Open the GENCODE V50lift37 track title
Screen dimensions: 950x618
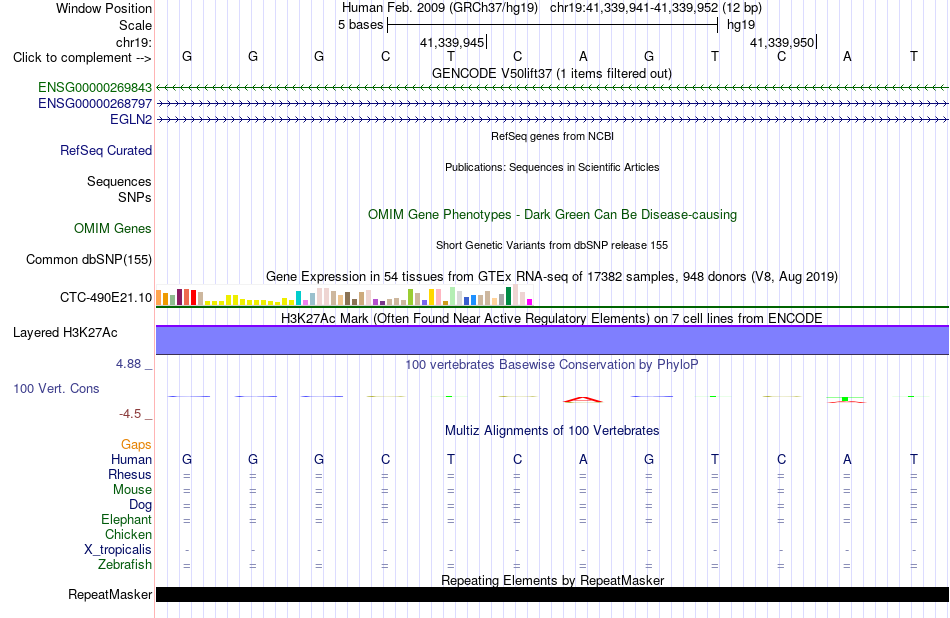pyautogui.click(x=551, y=73)
